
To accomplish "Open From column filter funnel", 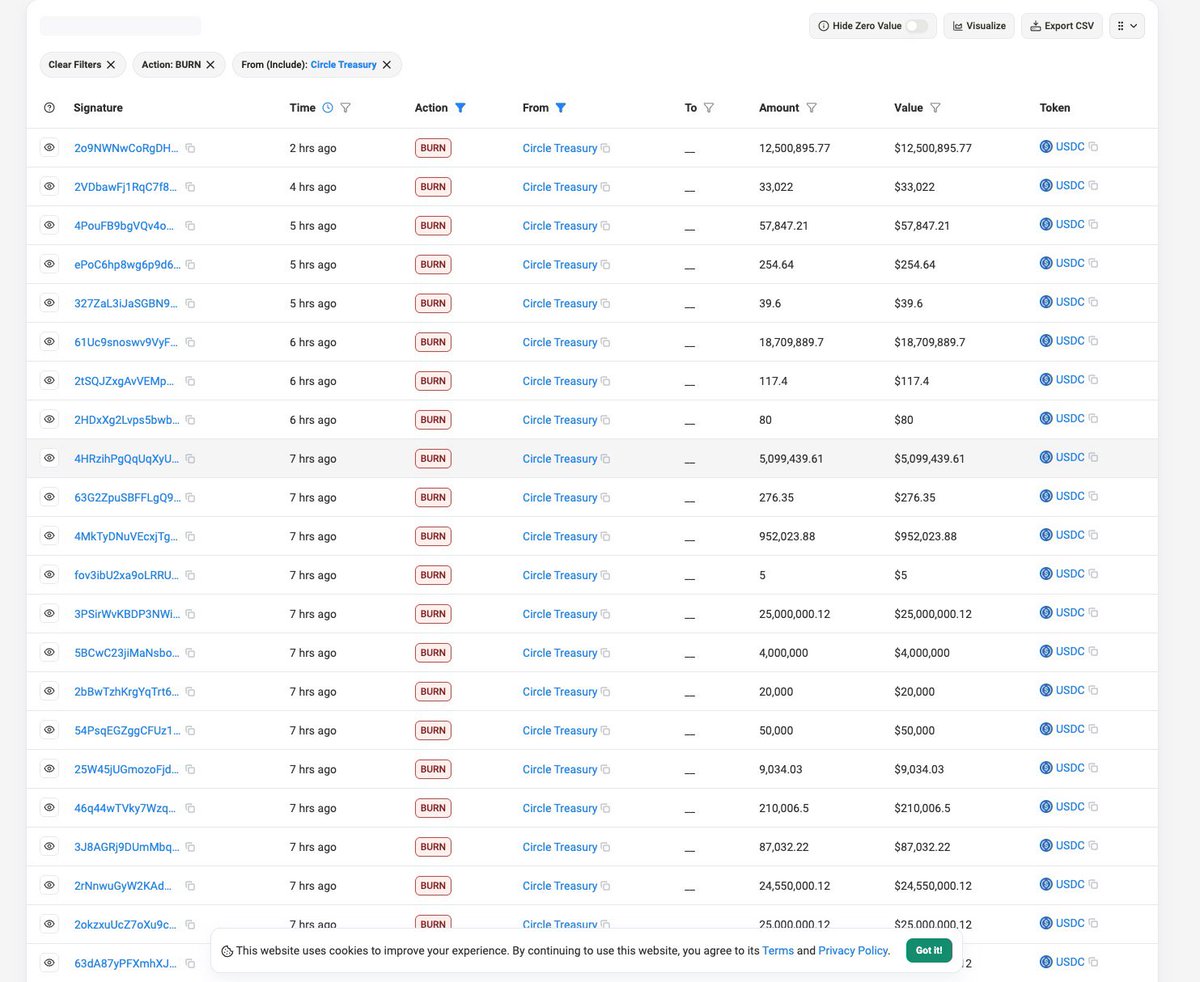I will click(x=560, y=108).
